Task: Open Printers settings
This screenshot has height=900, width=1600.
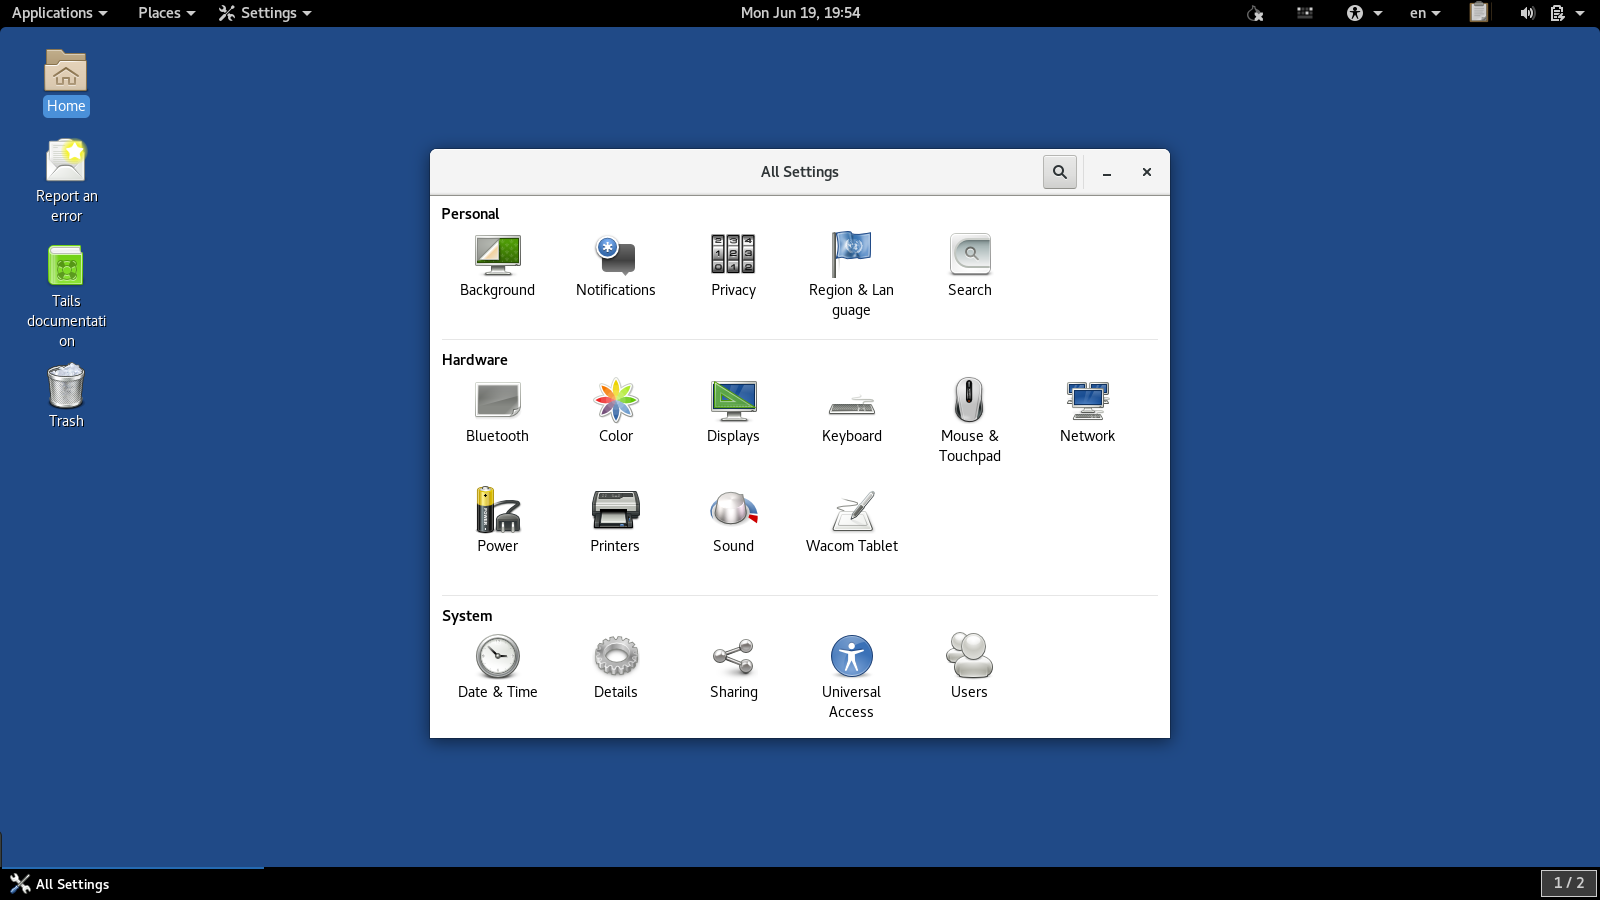Action: pyautogui.click(x=615, y=521)
